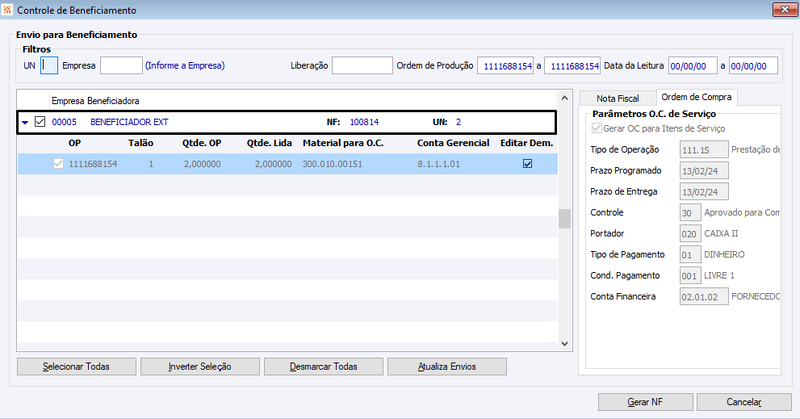Click the Prazo de Entrega date field
The height and width of the screenshot is (419, 800).
tap(704, 191)
